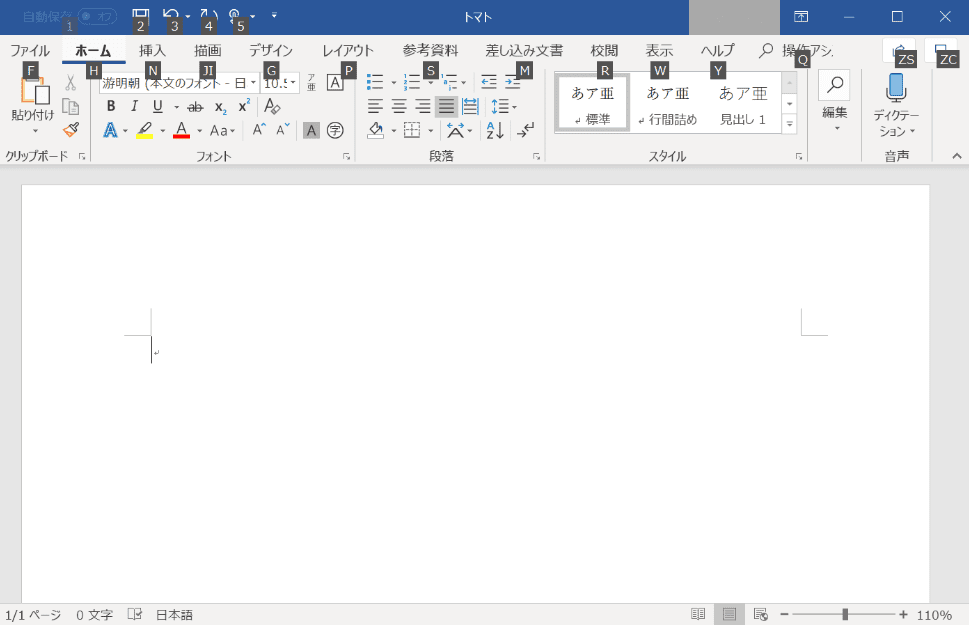Apply the 見出し 1 style

coord(742,103)
